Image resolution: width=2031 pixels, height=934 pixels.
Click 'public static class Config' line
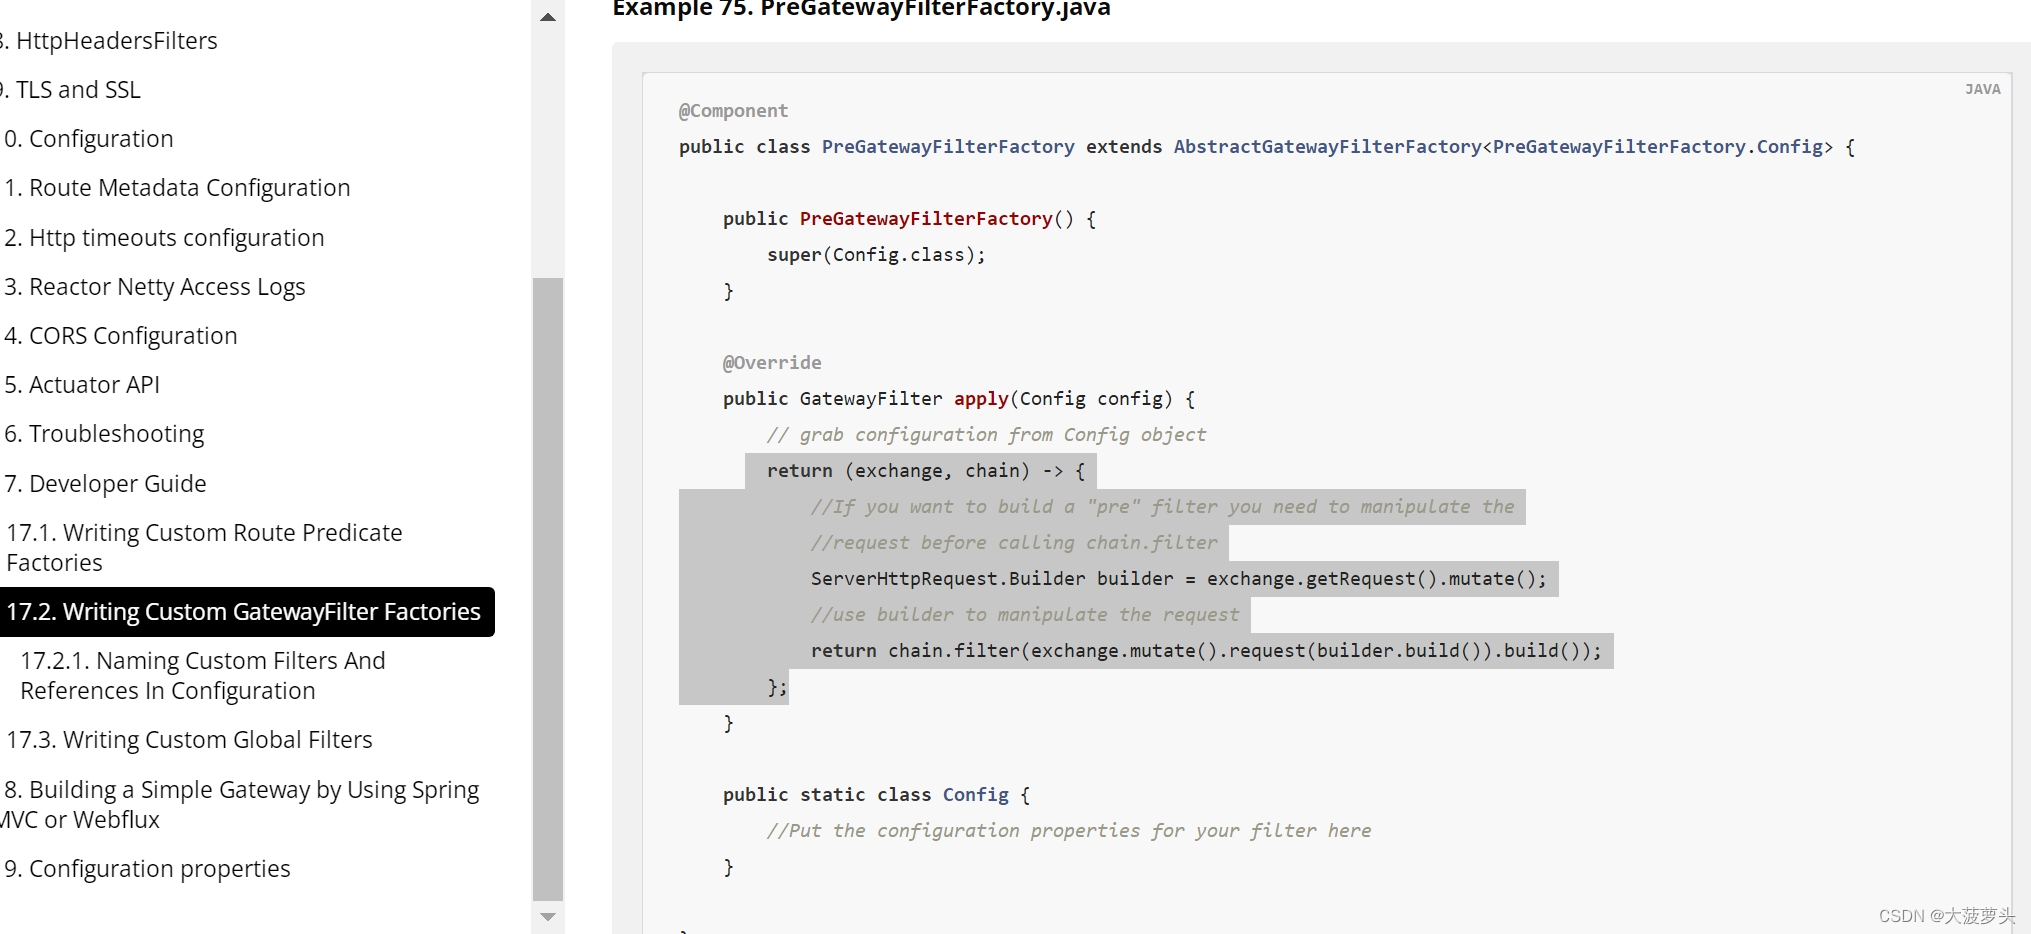click(x=876, y=795)
